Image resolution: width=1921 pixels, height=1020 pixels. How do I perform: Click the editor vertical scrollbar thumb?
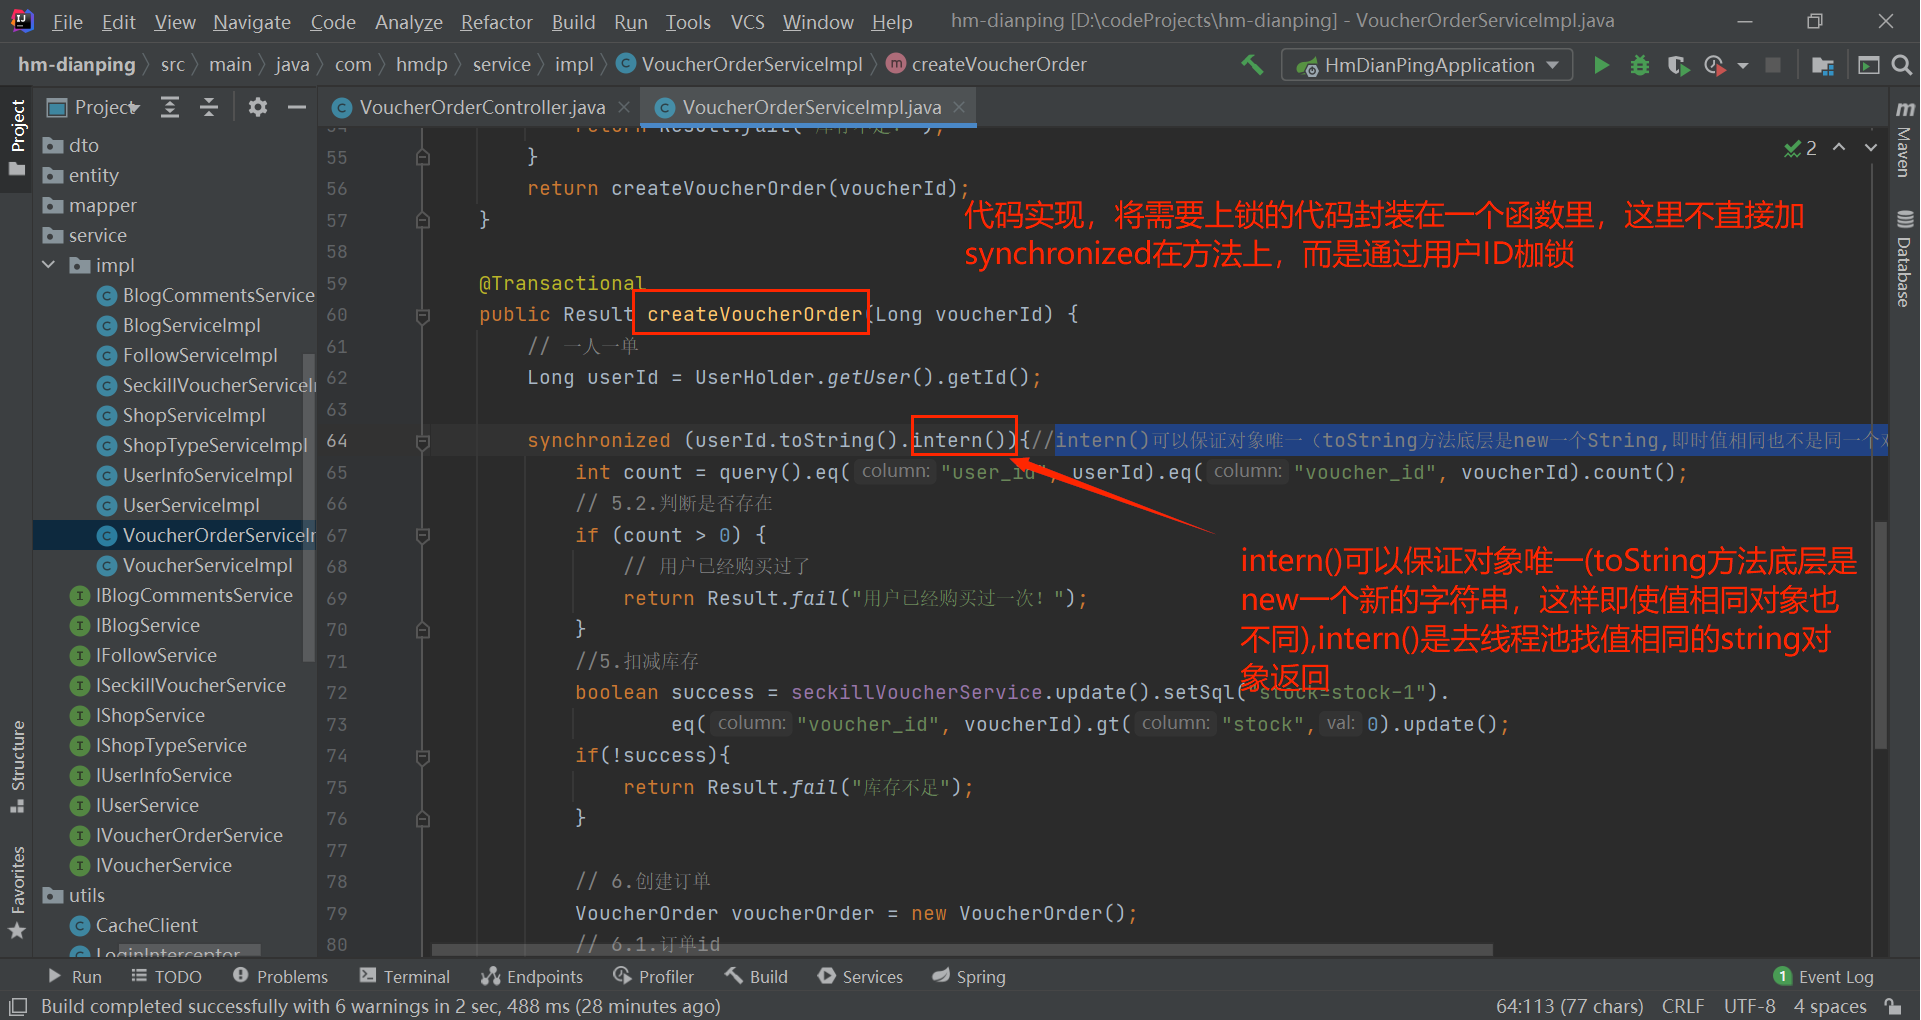pyautogui.click(x=1880, y=635)
